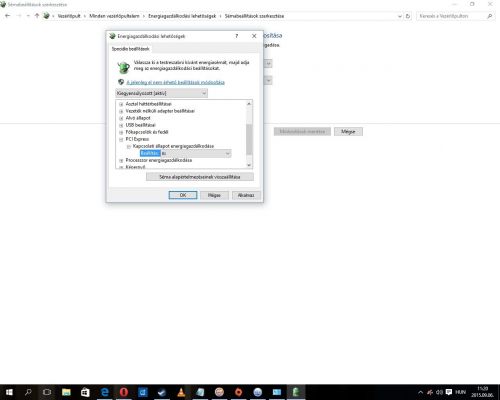Click OK in the power options dialog
The image size is (500, 400).
point(183,195)
